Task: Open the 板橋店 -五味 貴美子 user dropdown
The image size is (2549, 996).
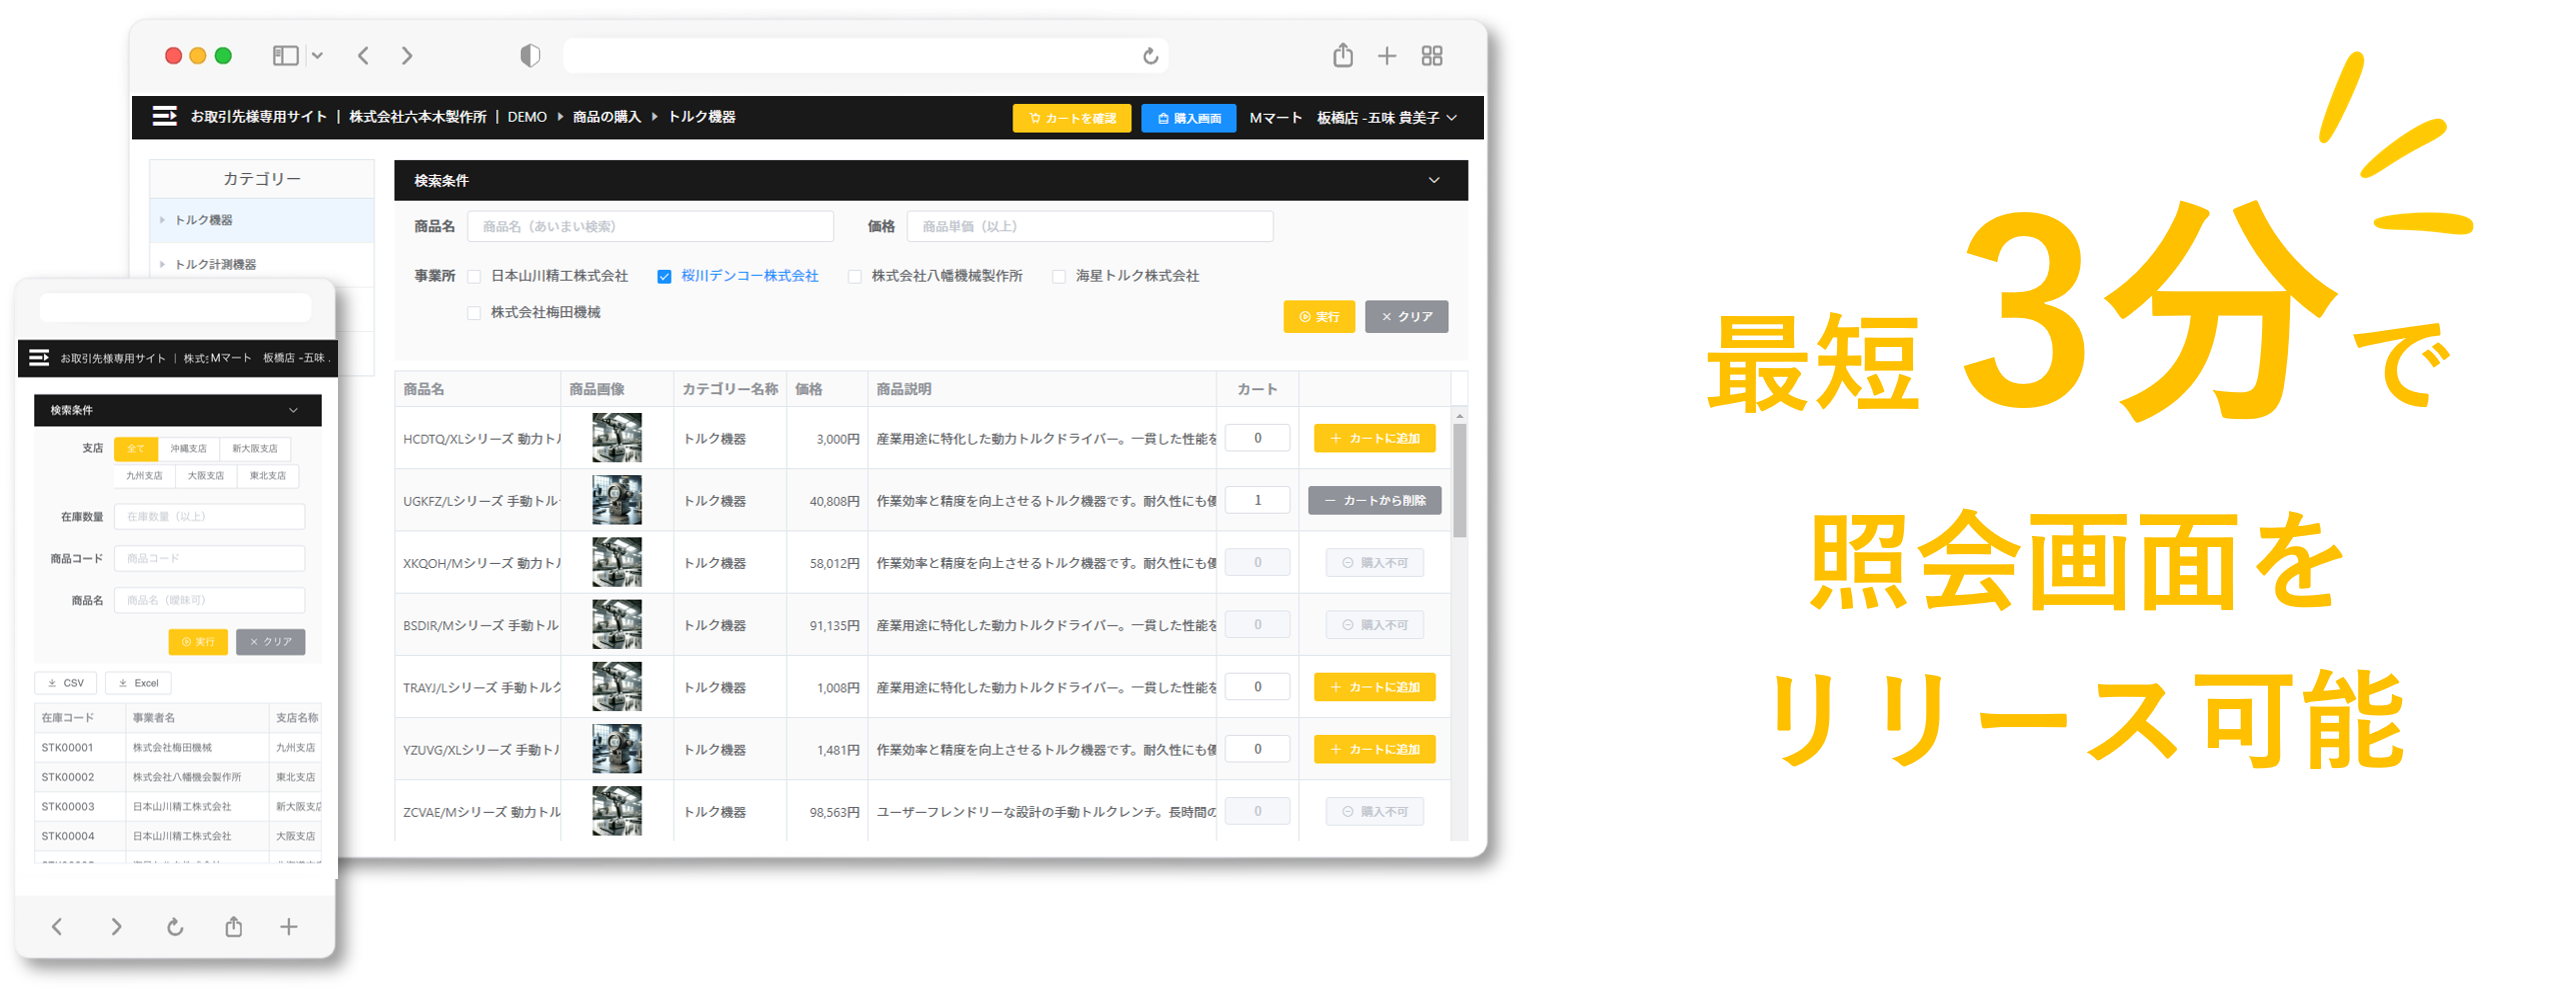Action: [x=1386, y=118]
